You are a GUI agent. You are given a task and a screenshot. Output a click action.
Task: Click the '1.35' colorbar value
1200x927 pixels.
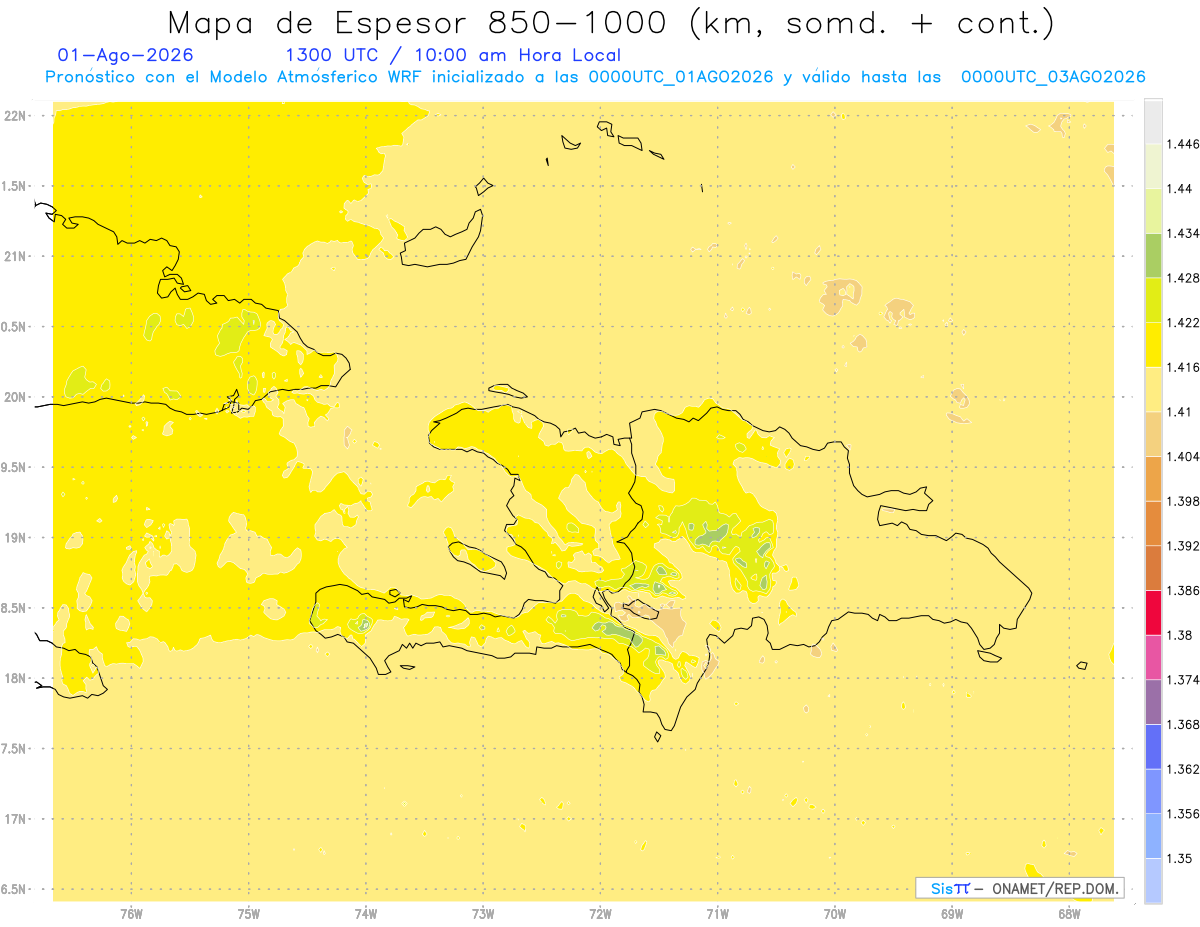point(1179,858)
